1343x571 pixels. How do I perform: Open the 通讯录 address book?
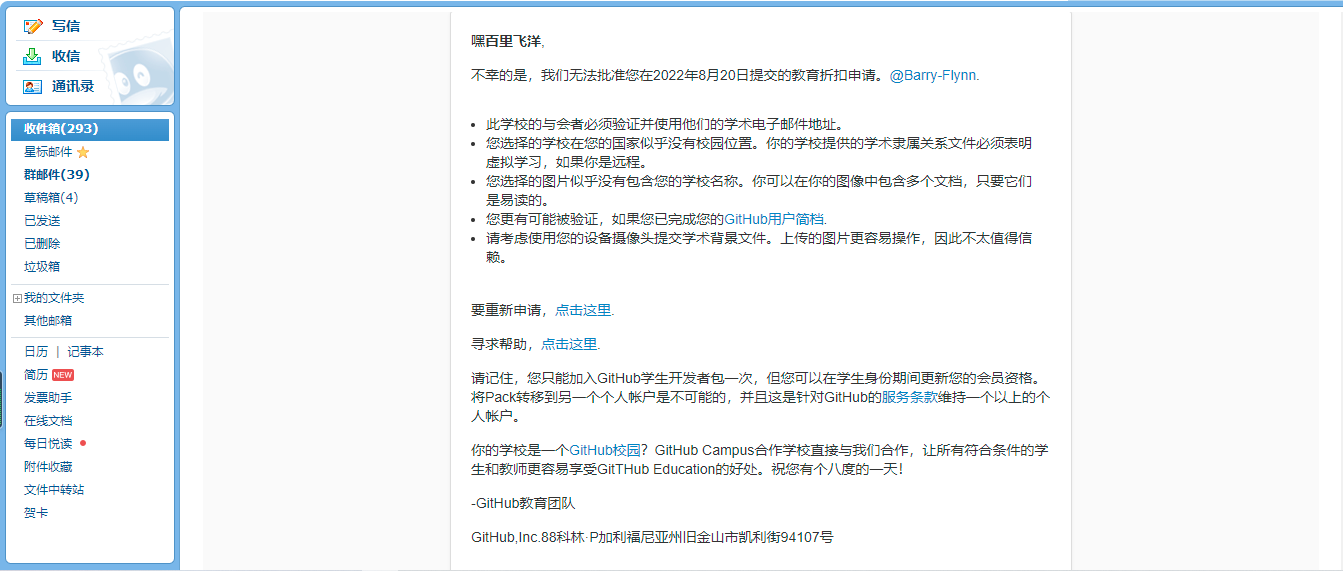[x=73, y=86]
